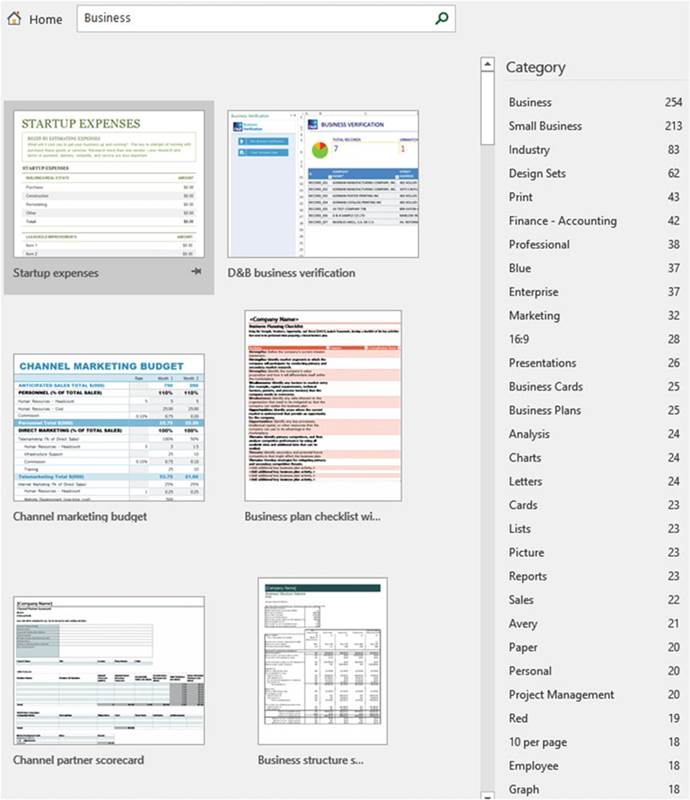
Task: Filter by the Charts category
Action: 525,458
